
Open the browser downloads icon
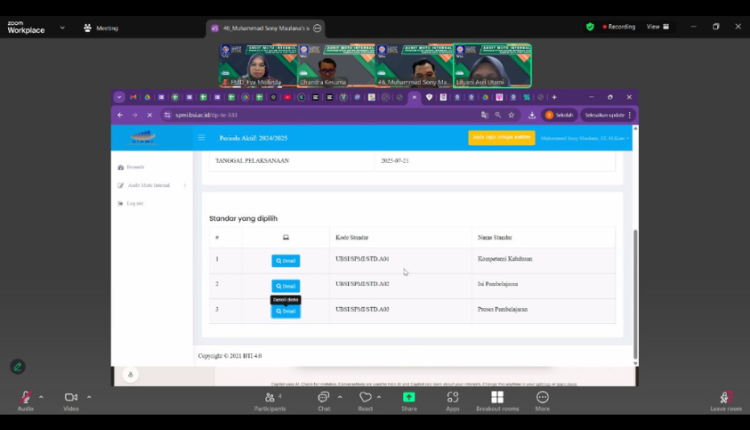(532, 115)
